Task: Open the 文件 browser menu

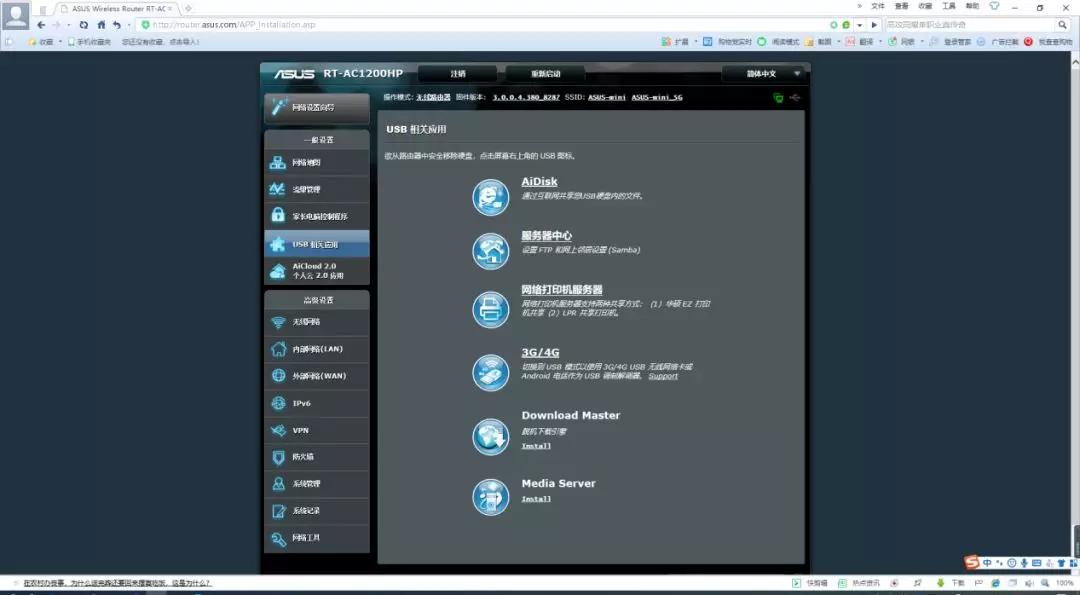Action: 878,6
